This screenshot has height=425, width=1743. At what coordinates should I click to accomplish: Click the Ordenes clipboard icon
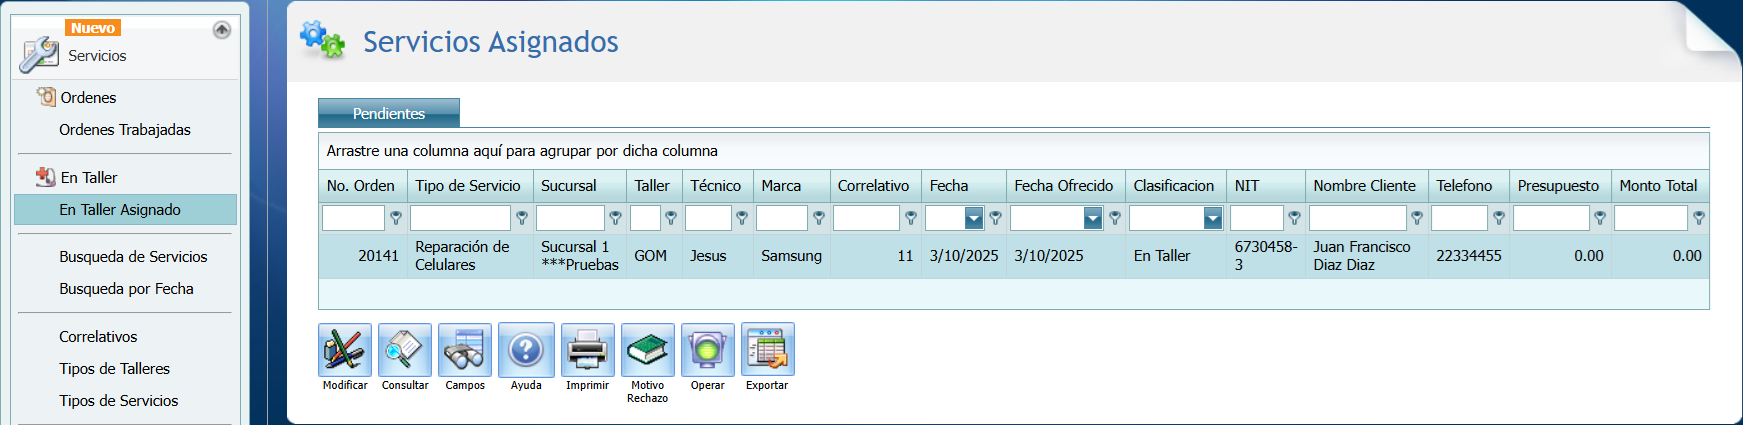click(46, 97)
